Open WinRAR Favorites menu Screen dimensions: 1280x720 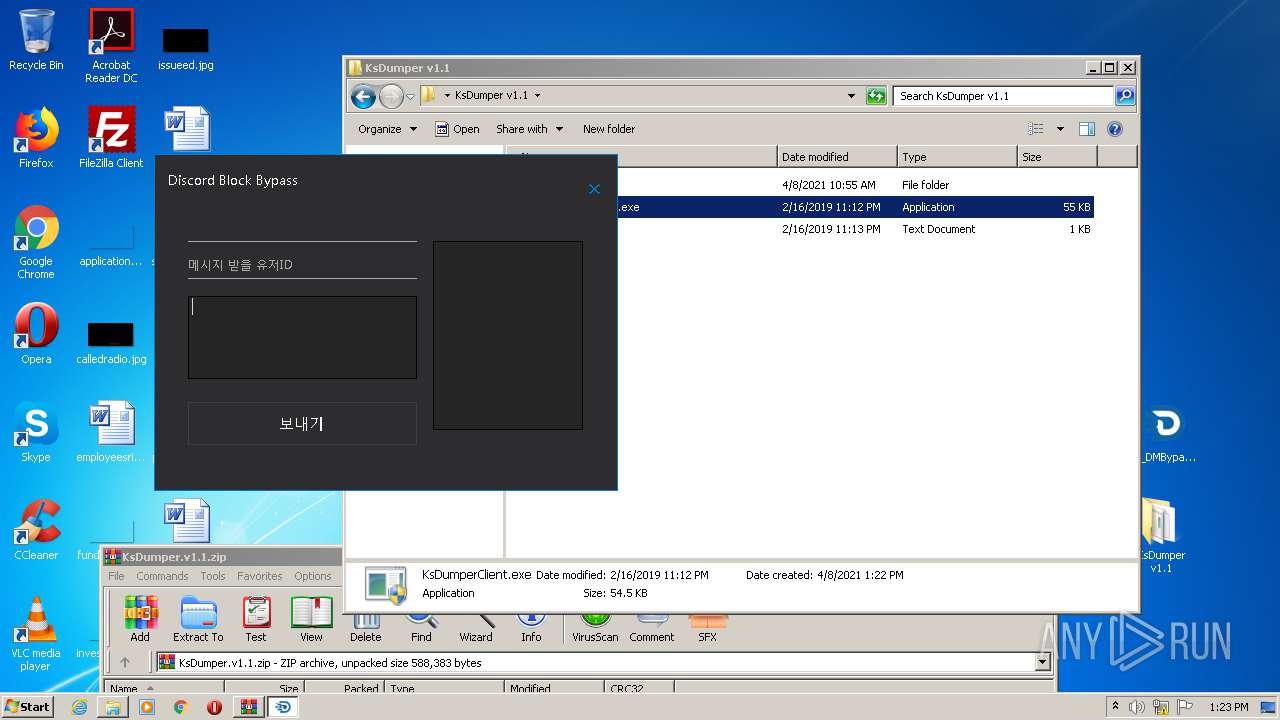click(x=259, y=576)
